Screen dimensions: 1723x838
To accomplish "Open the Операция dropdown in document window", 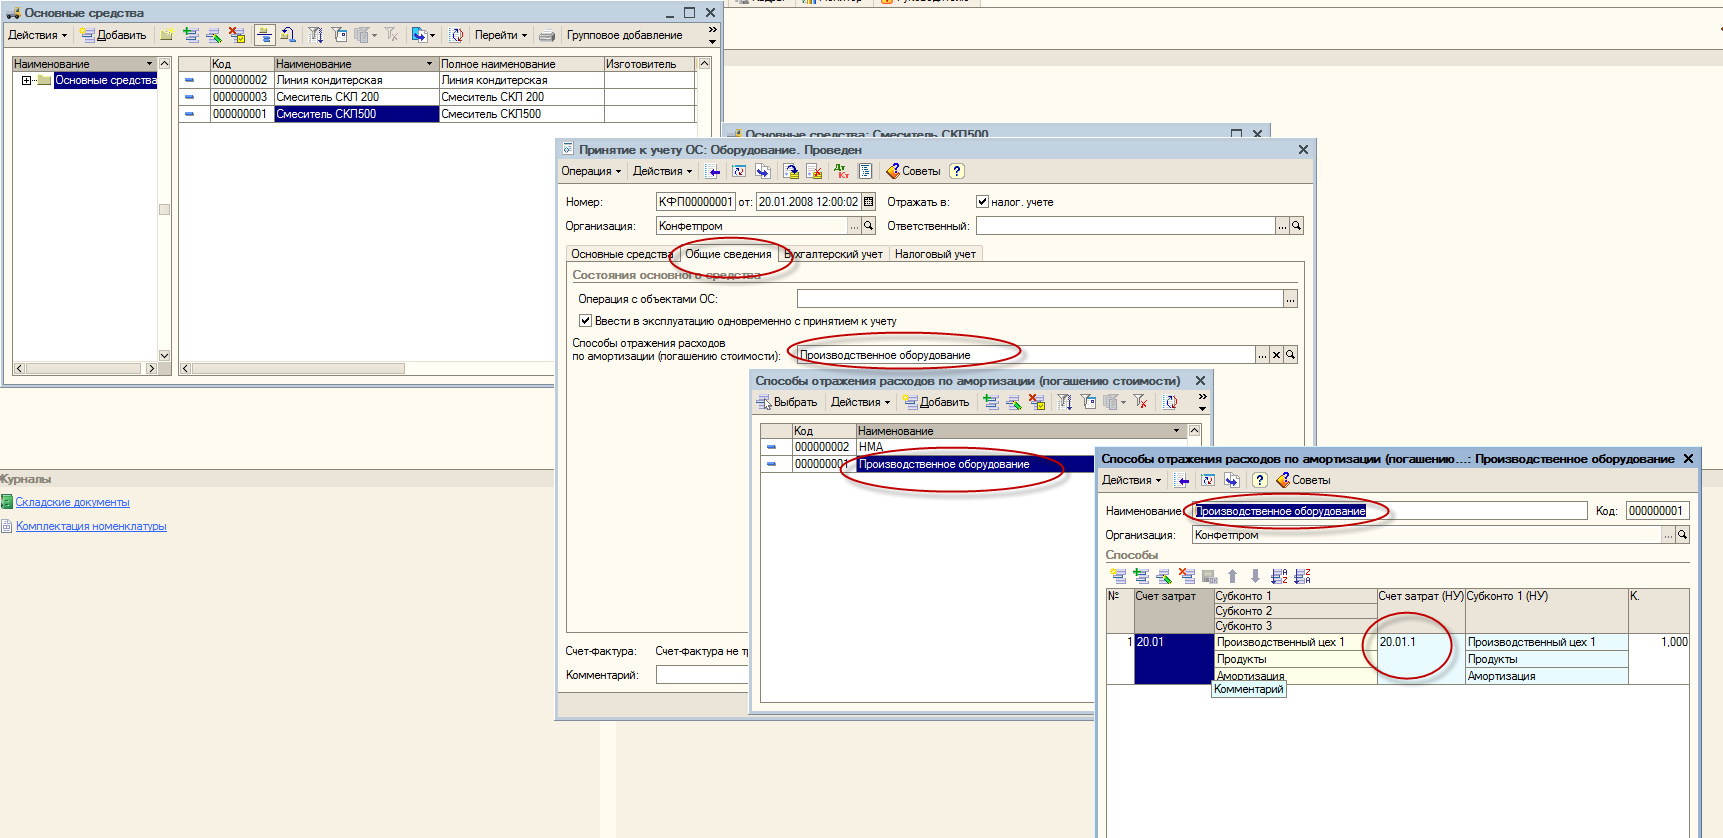I will tap(590, 171).
